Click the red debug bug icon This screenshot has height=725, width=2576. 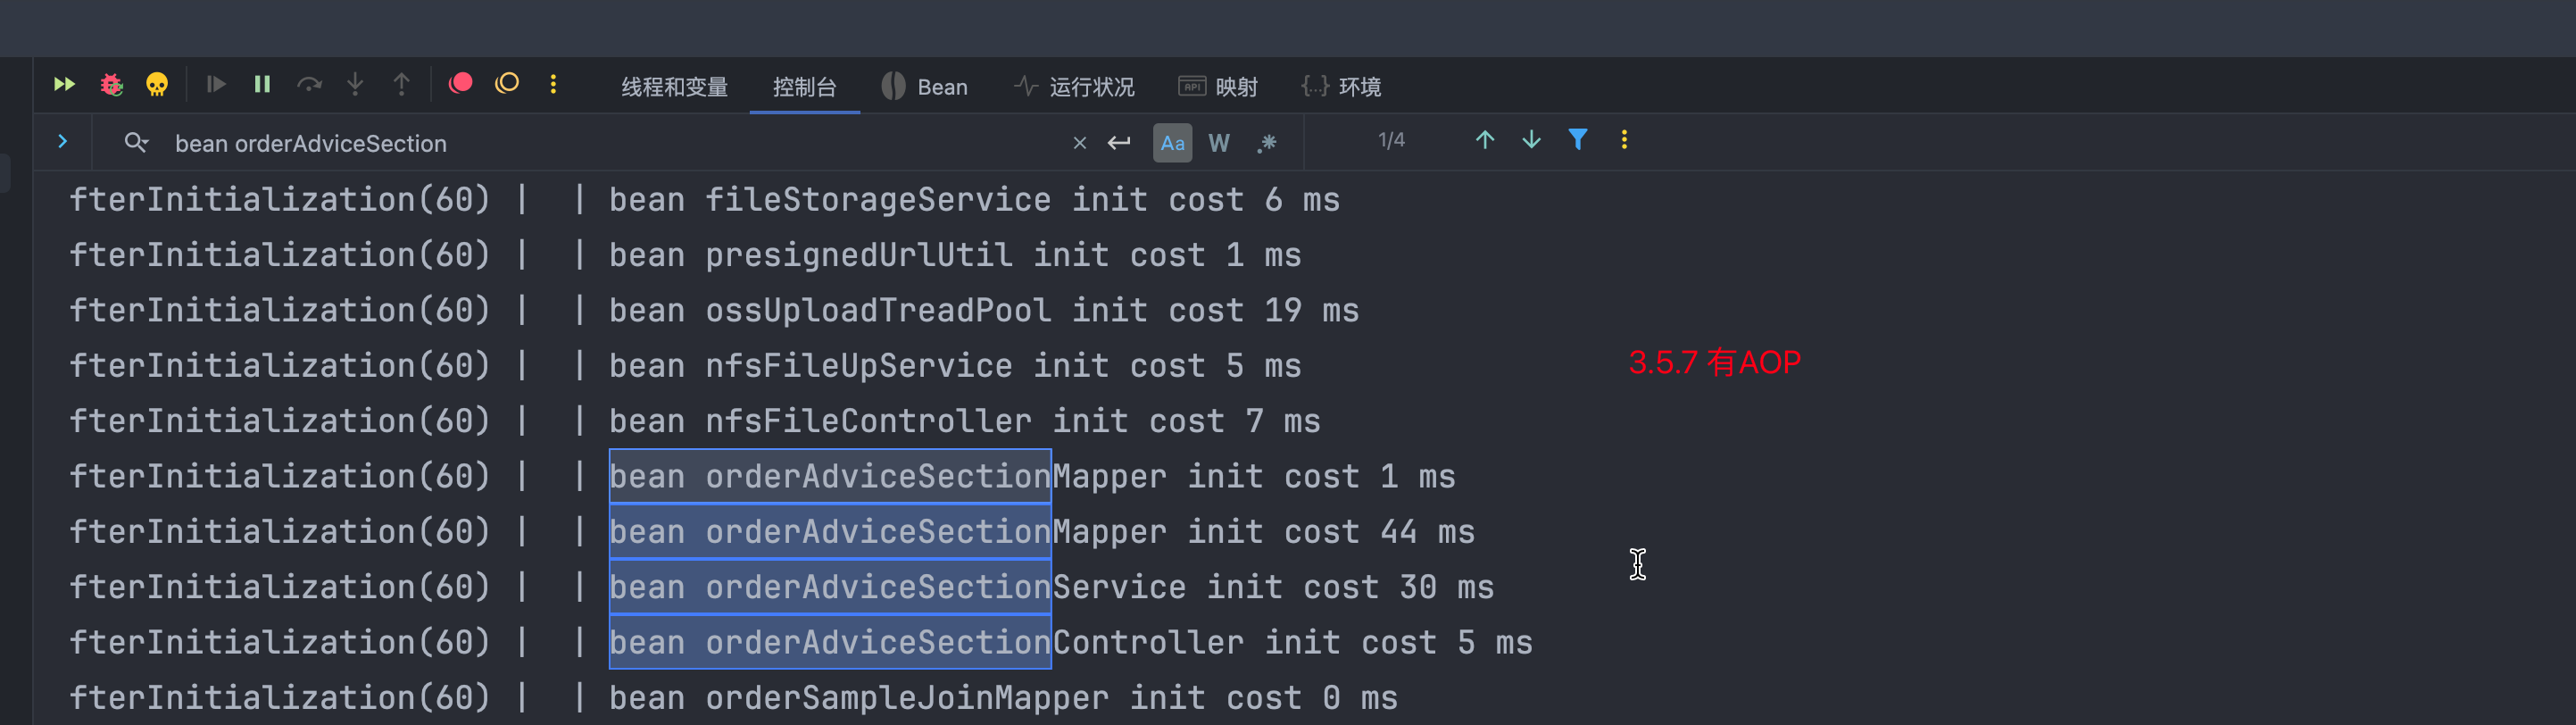click(111, 85)
